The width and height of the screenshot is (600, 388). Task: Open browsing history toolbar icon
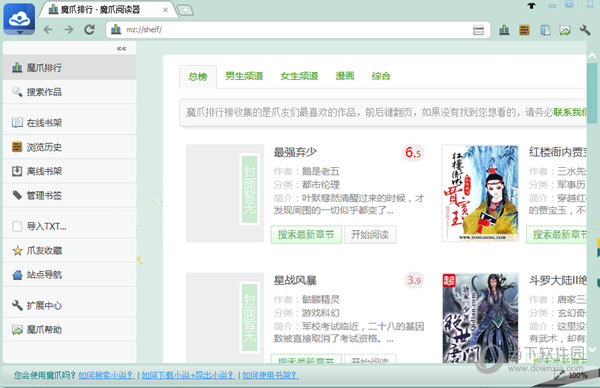tap(524, 30)
